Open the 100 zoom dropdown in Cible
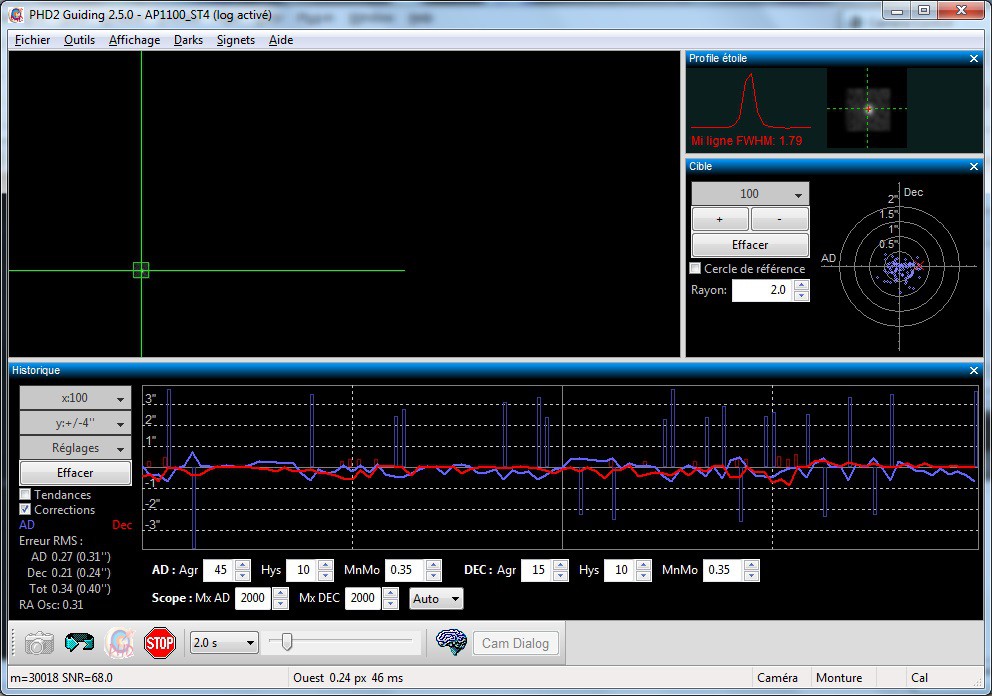The image size is (992, 696). pyautogui.click(x=750, y=194)
